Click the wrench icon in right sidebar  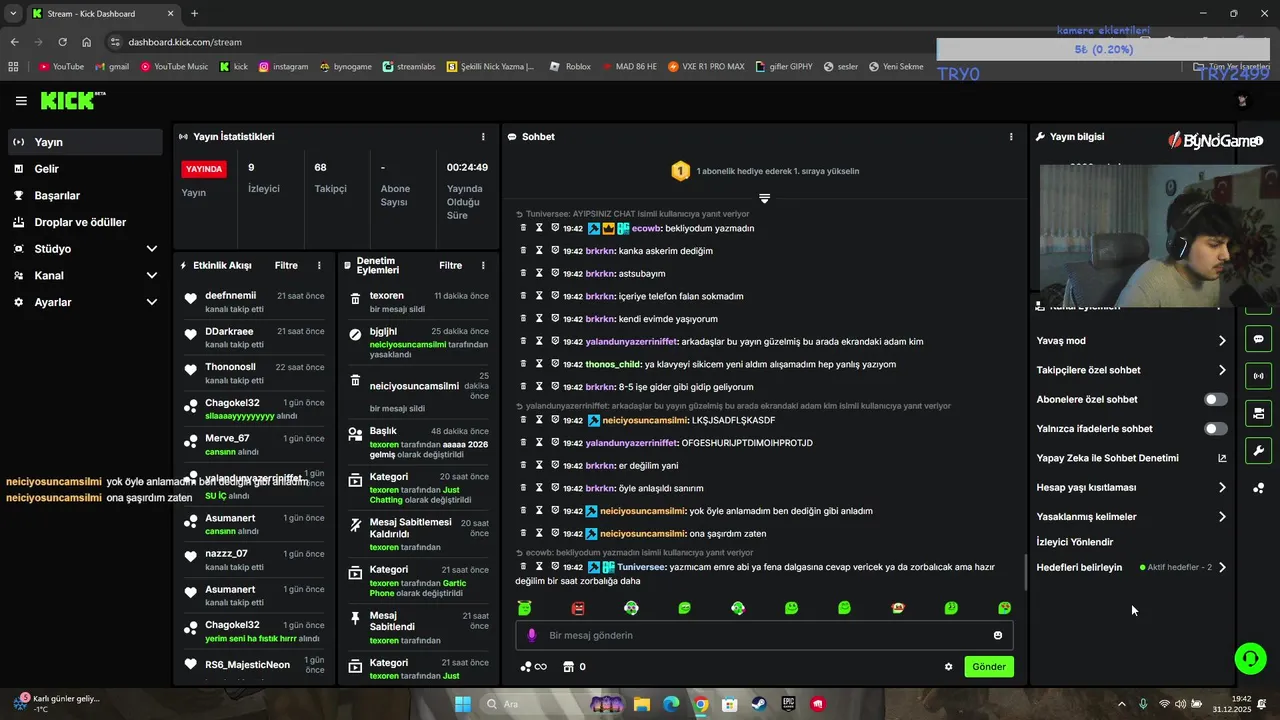[x=1258, y=450]
